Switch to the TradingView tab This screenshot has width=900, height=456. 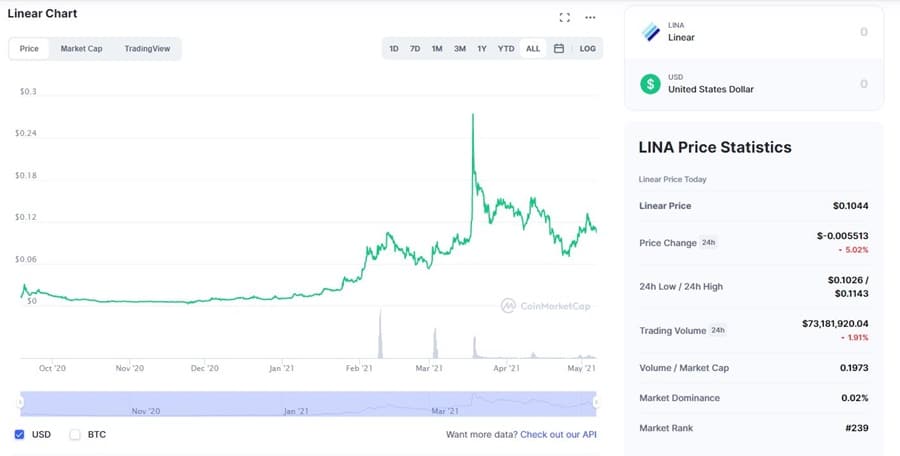147,48
